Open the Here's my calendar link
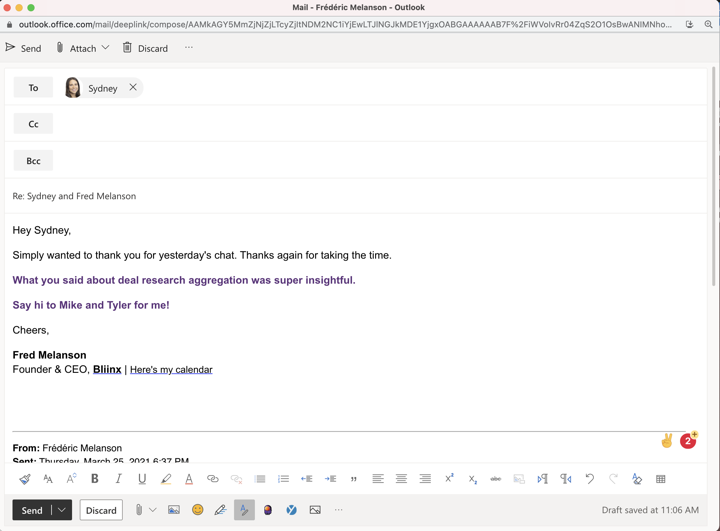Viewport: 720px width, 531px height. click(x=171, y=370)
